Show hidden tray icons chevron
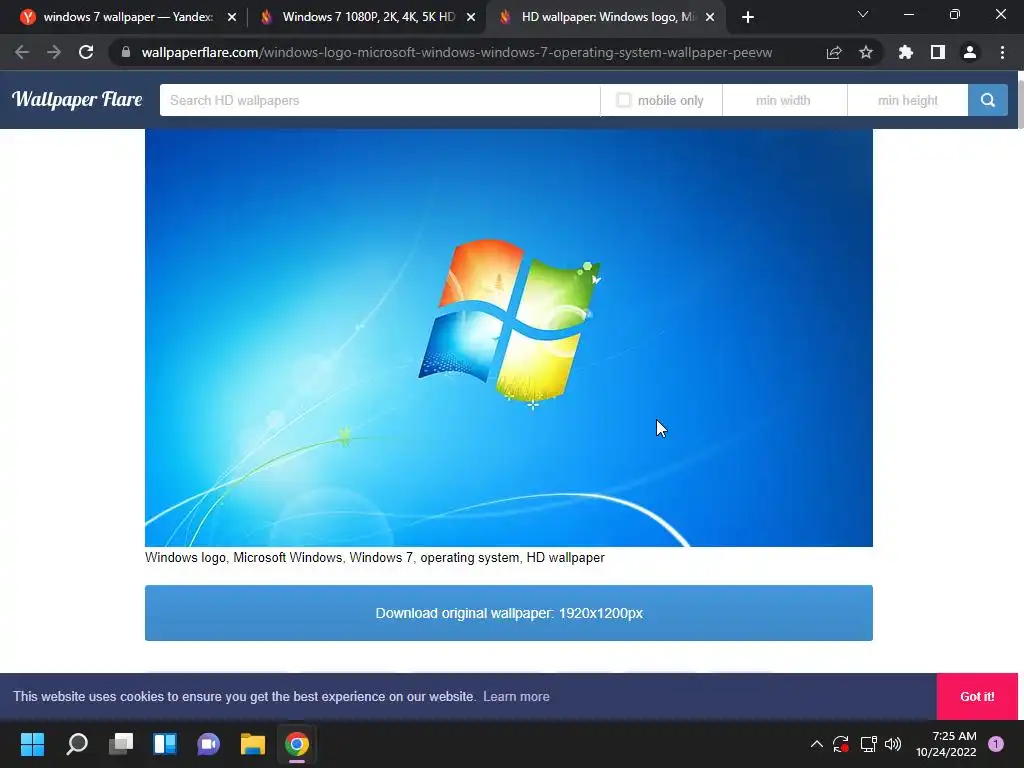 816,744
